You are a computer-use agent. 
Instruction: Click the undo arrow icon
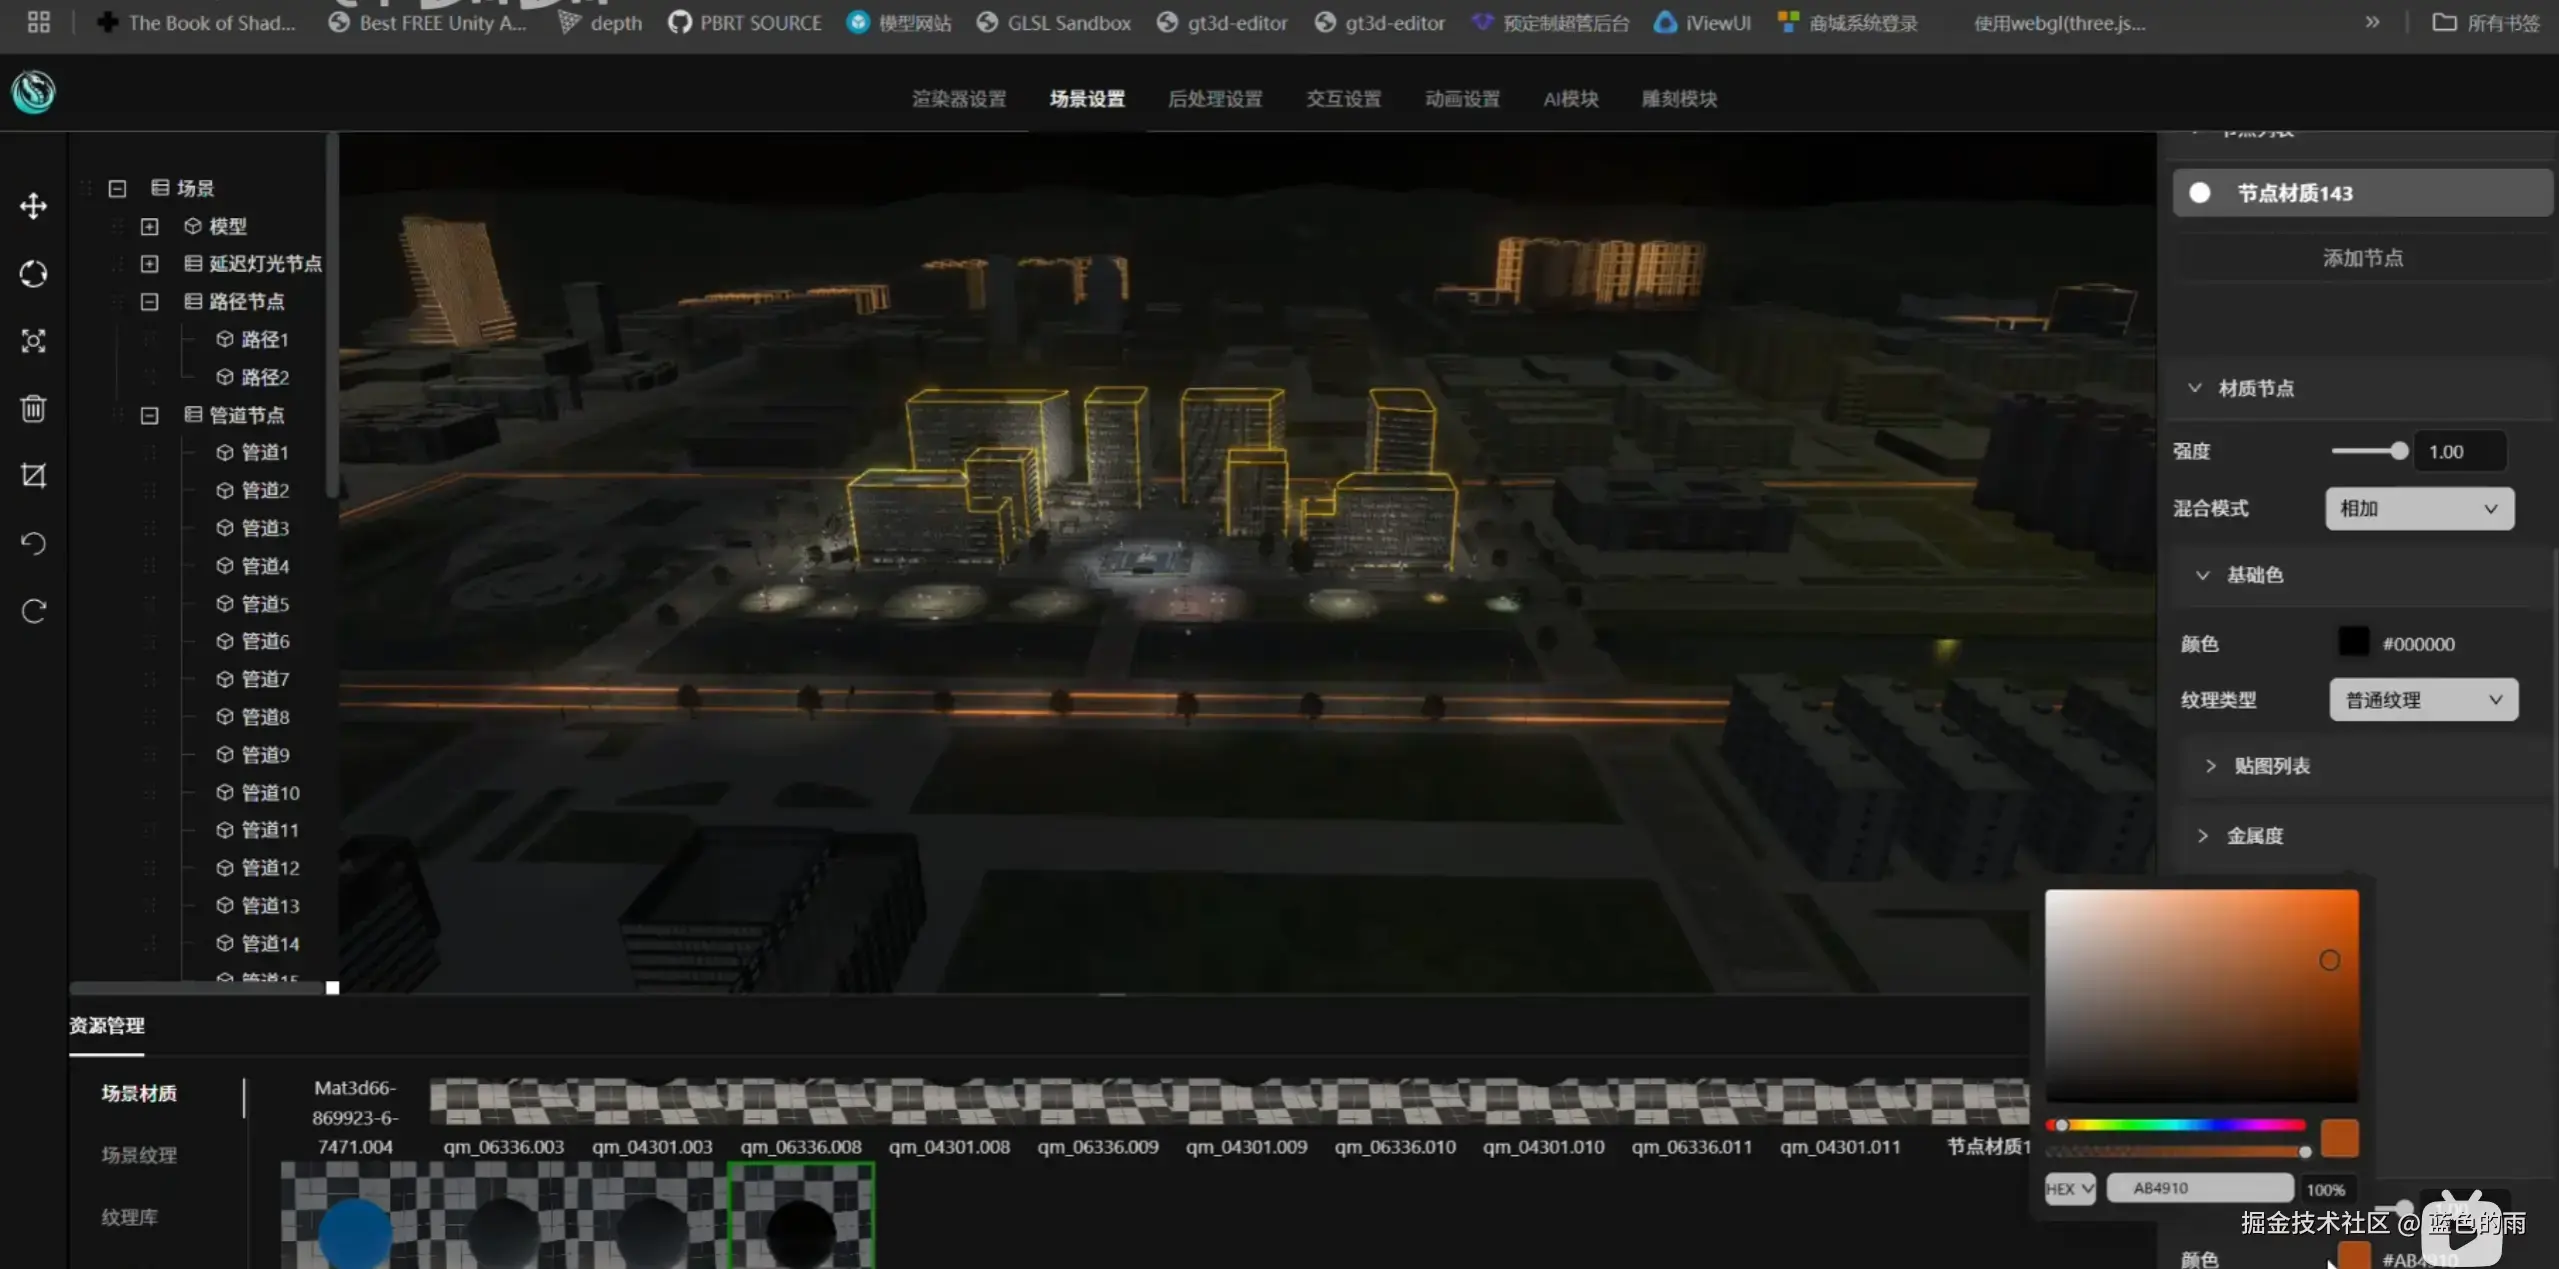click(x=33, y=543)
